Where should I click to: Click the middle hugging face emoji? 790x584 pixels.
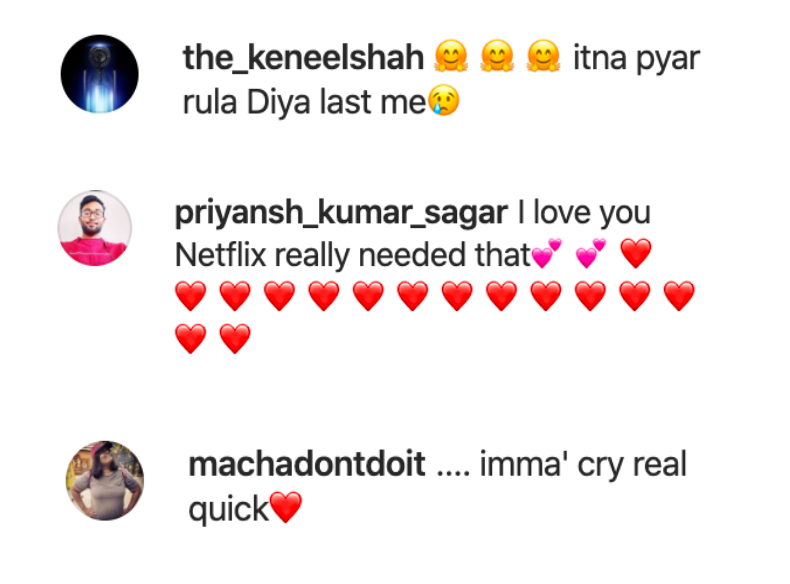point(495,58)
